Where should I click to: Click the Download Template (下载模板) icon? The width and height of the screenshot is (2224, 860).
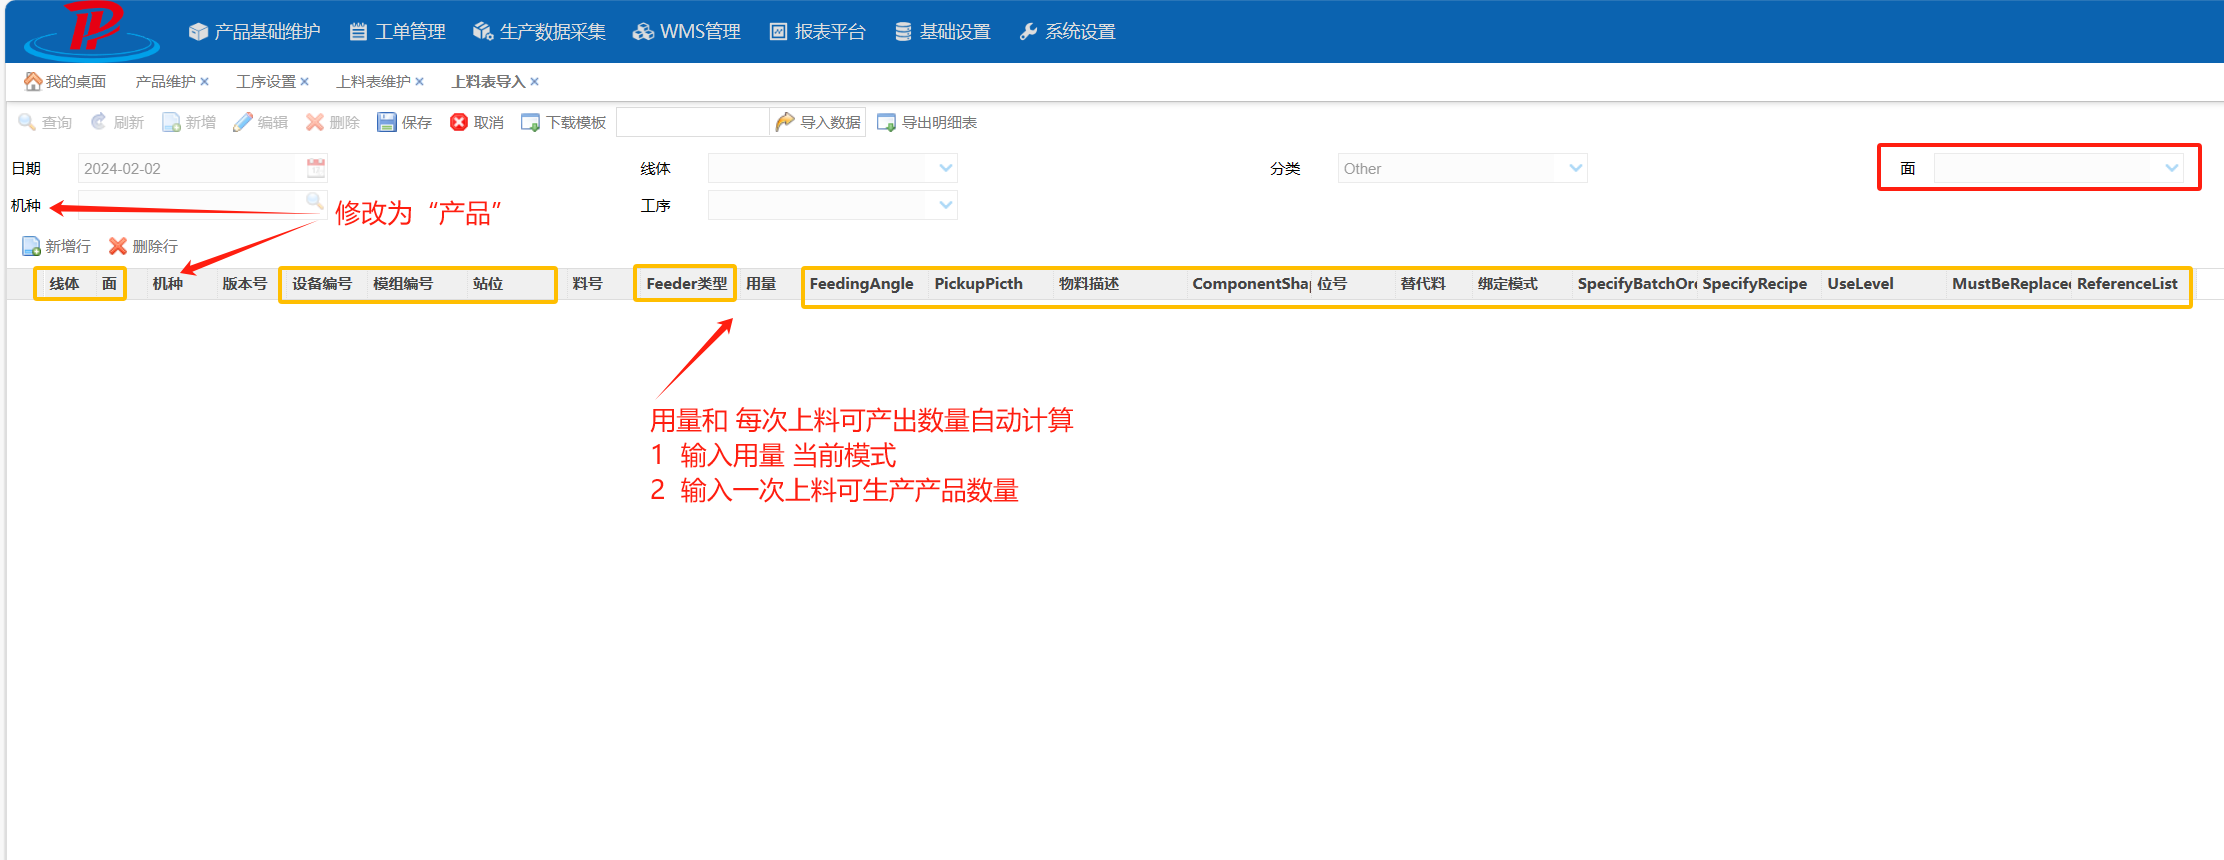(531, 122)
